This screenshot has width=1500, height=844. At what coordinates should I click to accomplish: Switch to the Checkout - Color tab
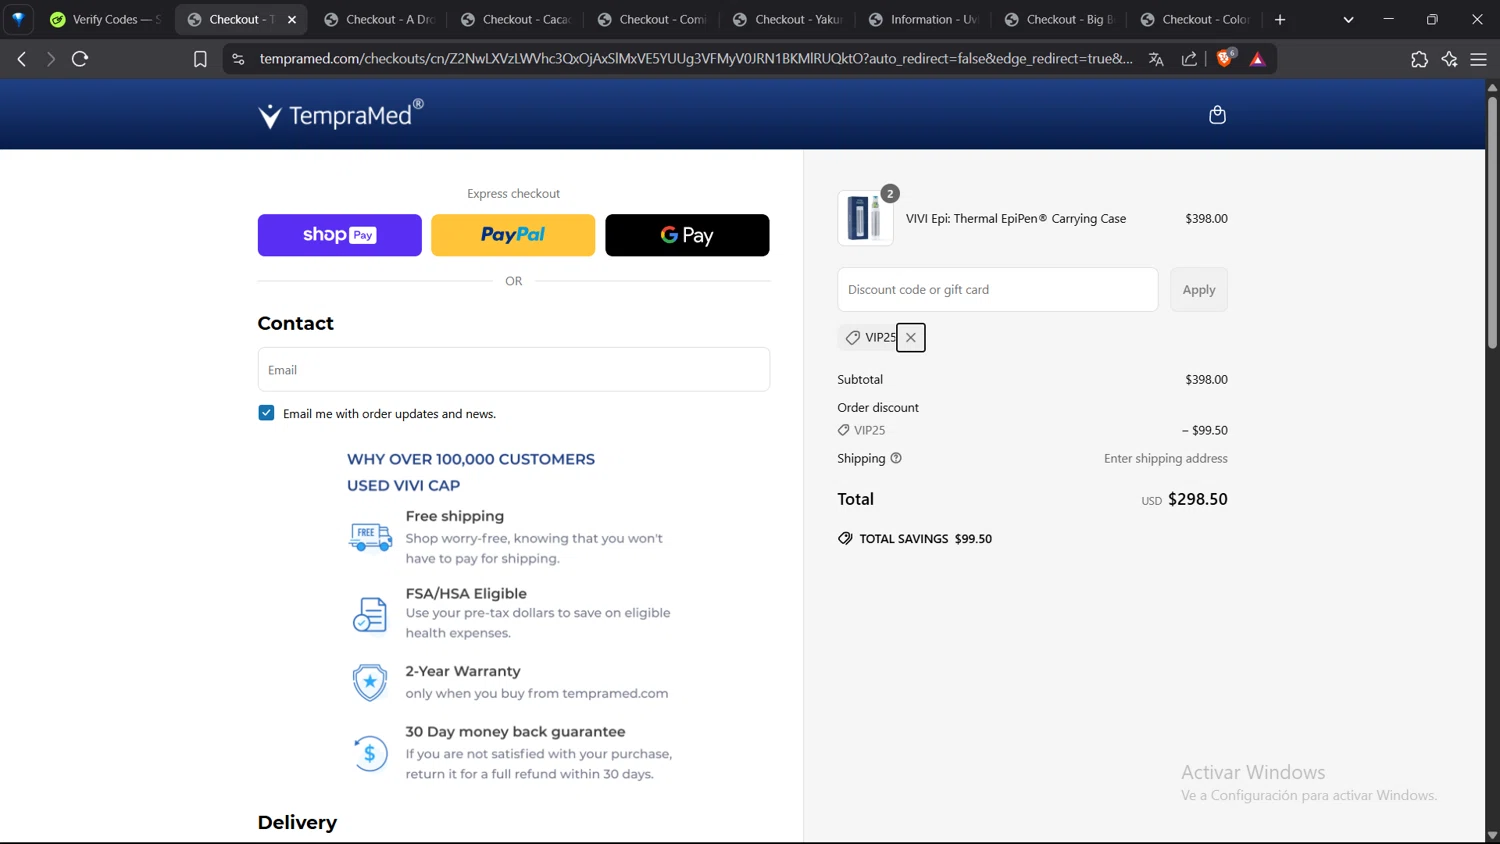click(x=1197, y=19)
